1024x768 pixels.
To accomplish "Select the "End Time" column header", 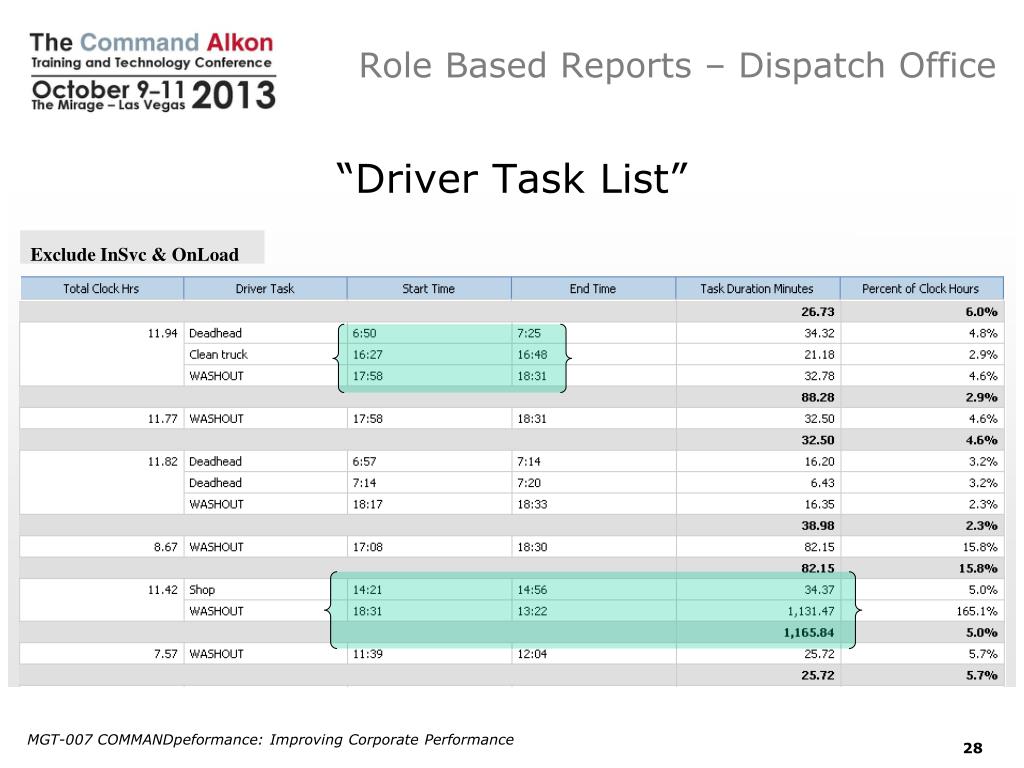I will 593,289.
